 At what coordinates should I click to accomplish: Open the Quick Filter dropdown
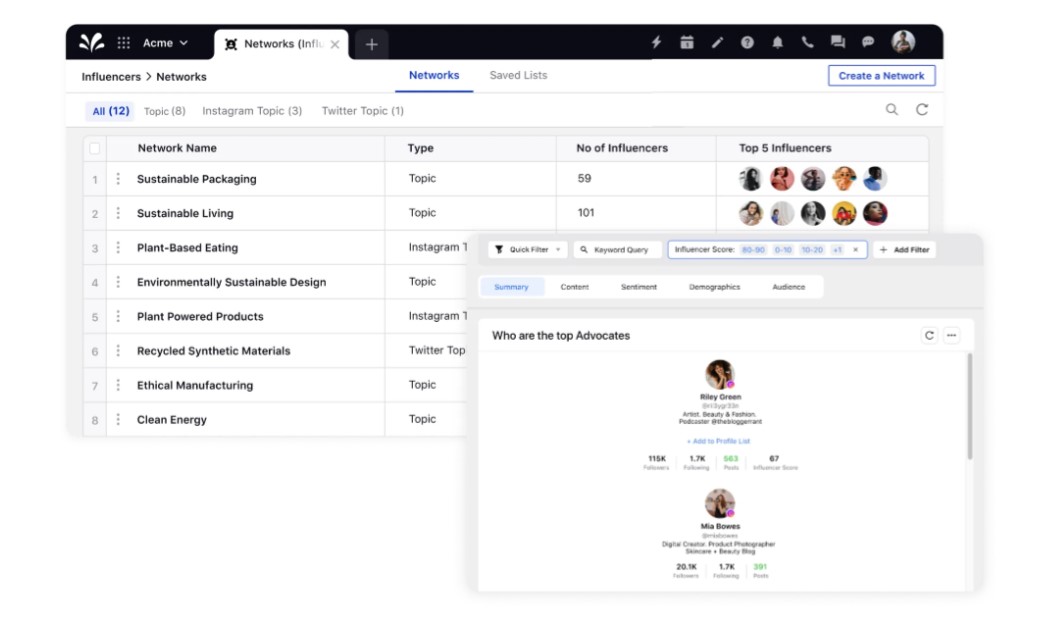pos(528,250)
